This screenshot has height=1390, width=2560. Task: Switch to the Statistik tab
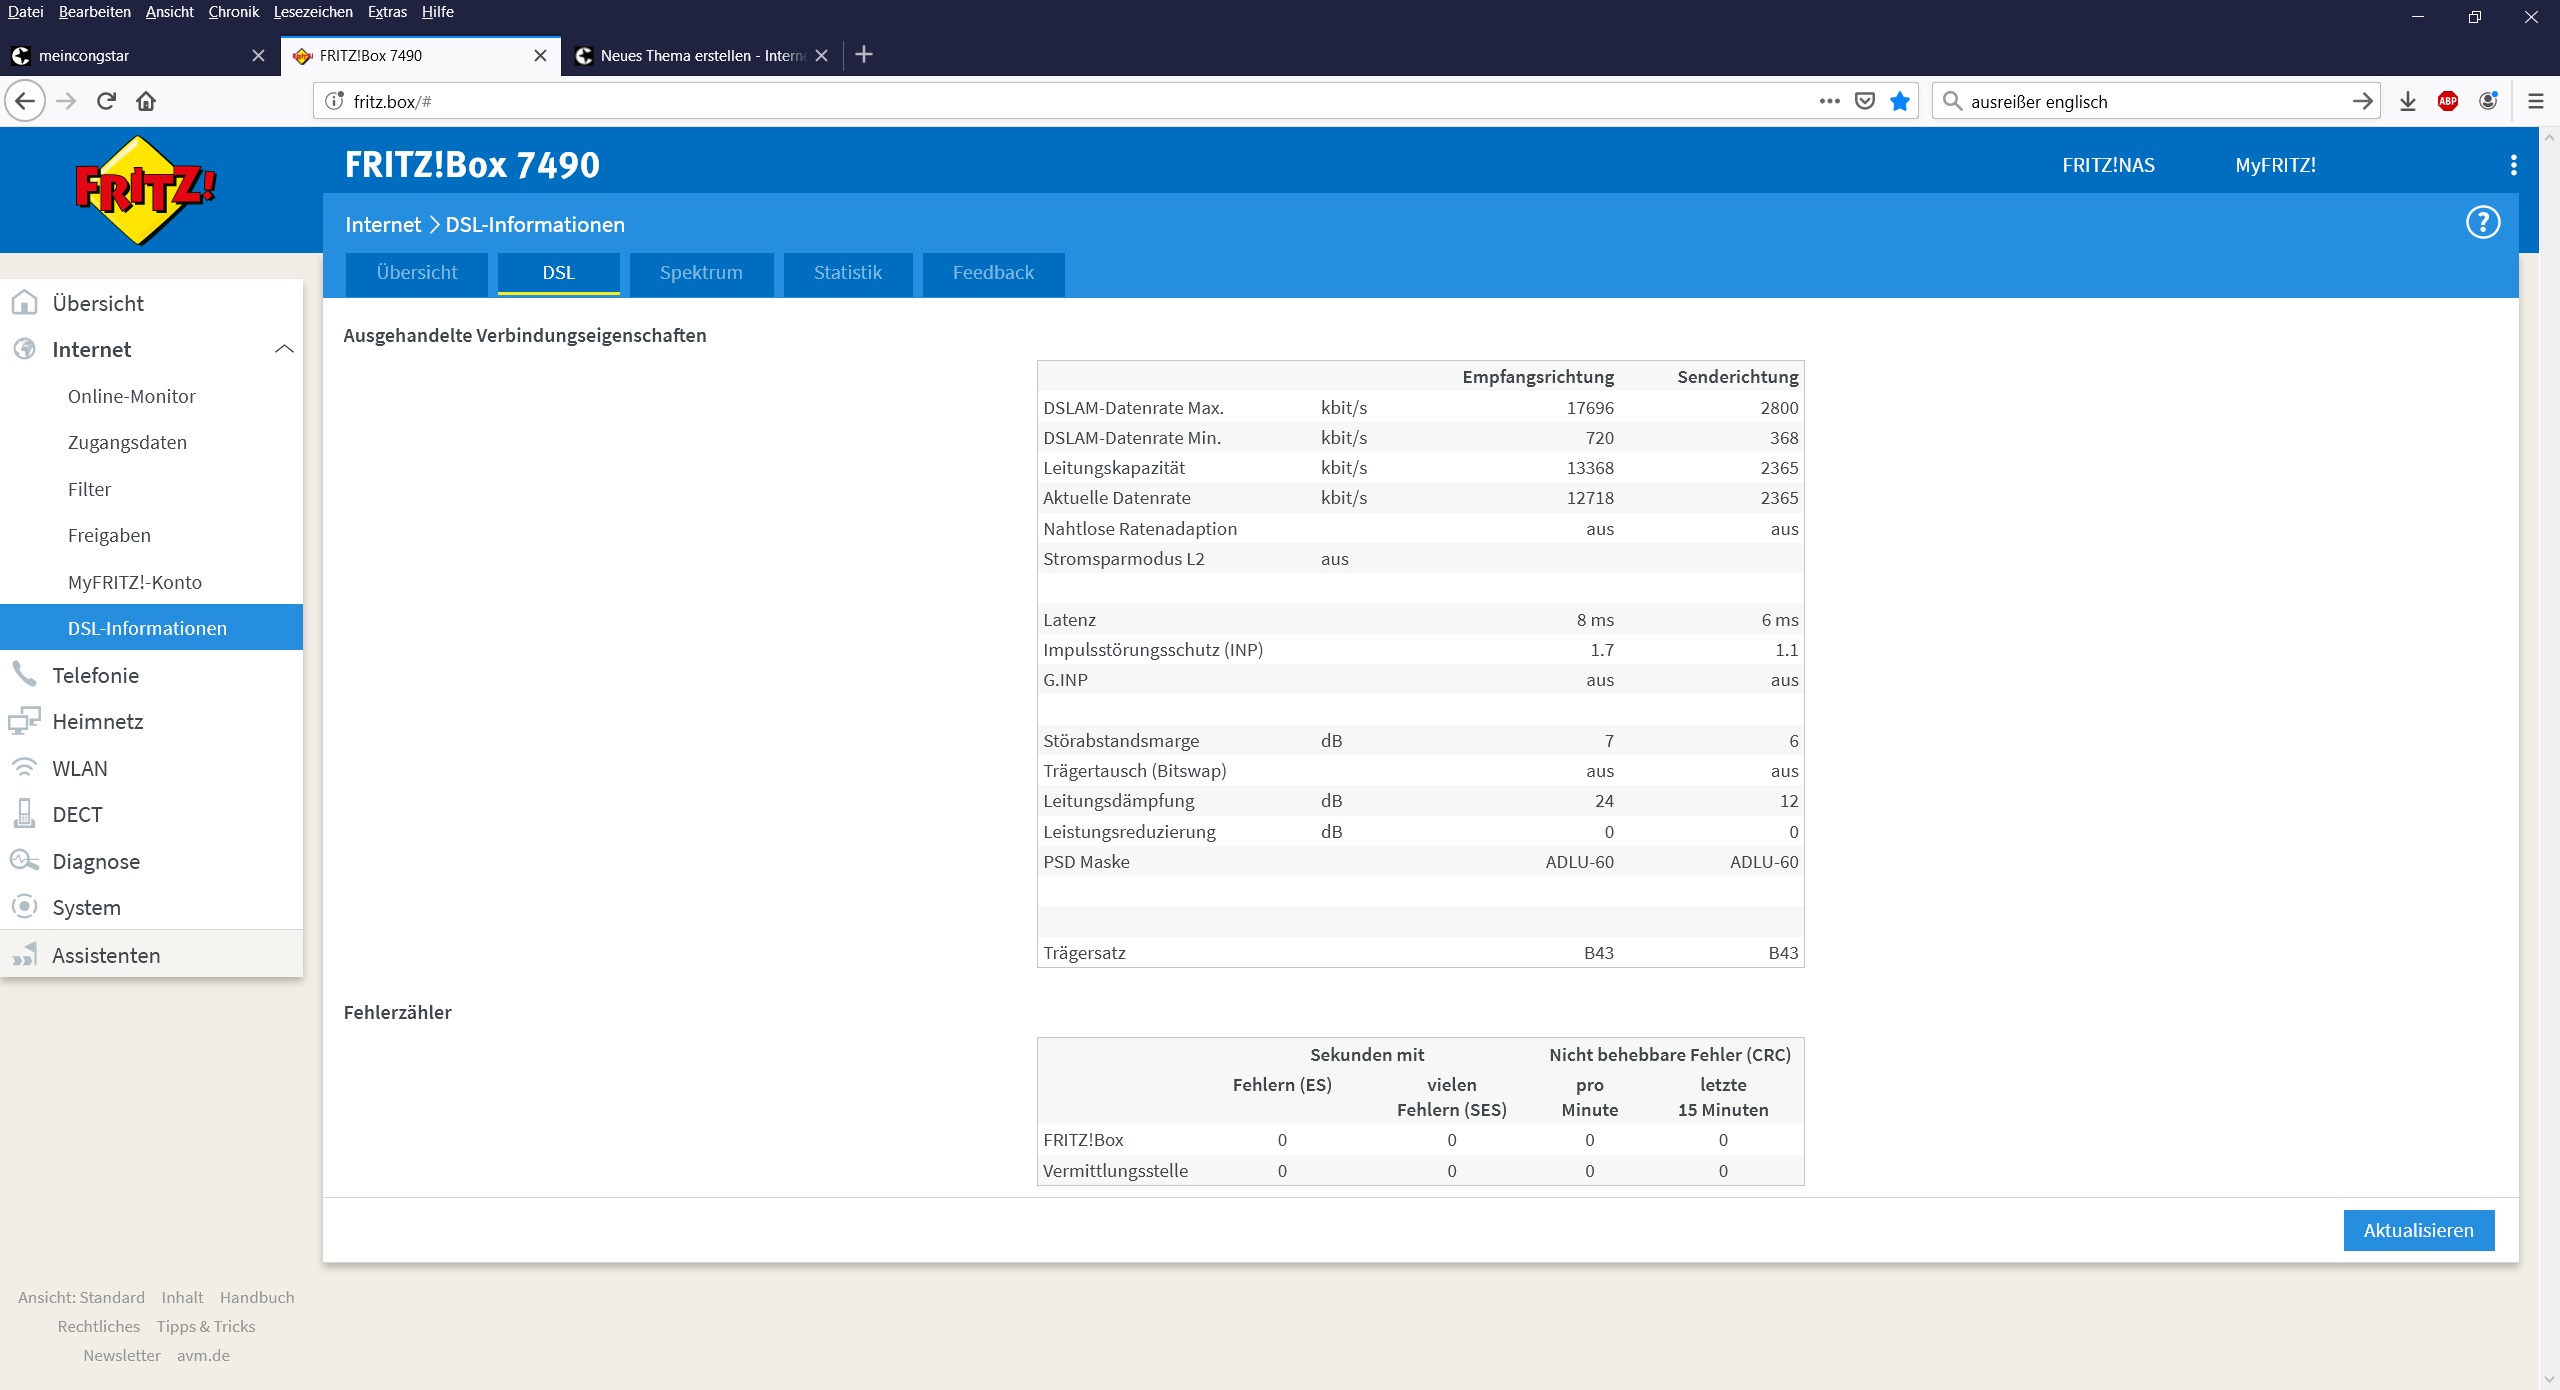pos(847,273)
